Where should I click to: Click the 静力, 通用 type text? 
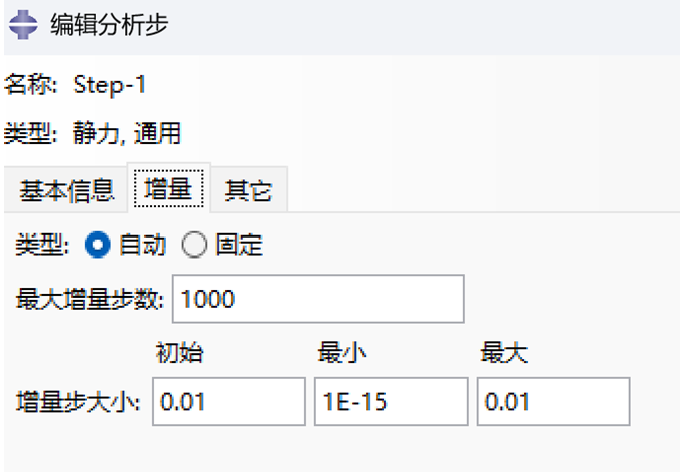[x=127, y=133]
